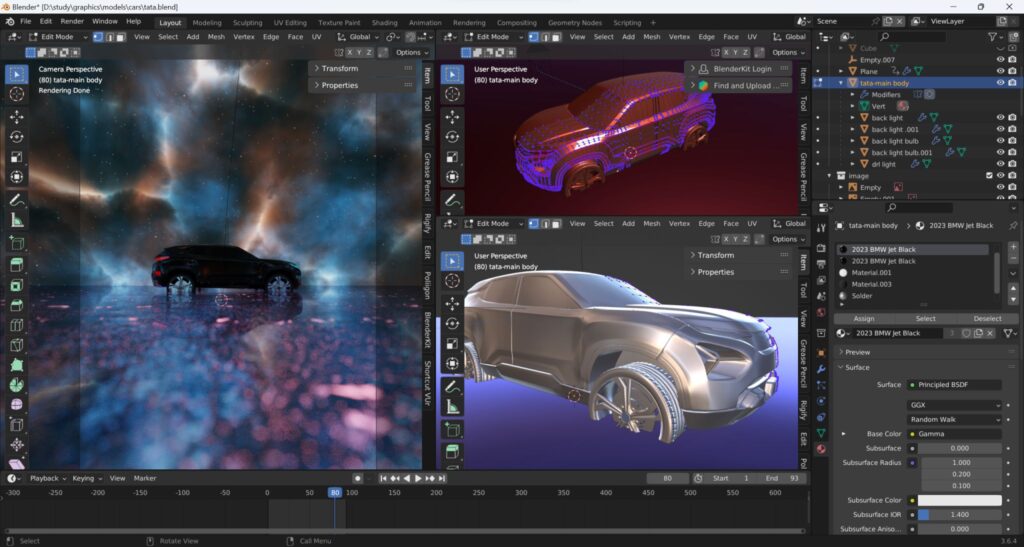Switch to the Shading workspace tab

(x=384, y=23)
